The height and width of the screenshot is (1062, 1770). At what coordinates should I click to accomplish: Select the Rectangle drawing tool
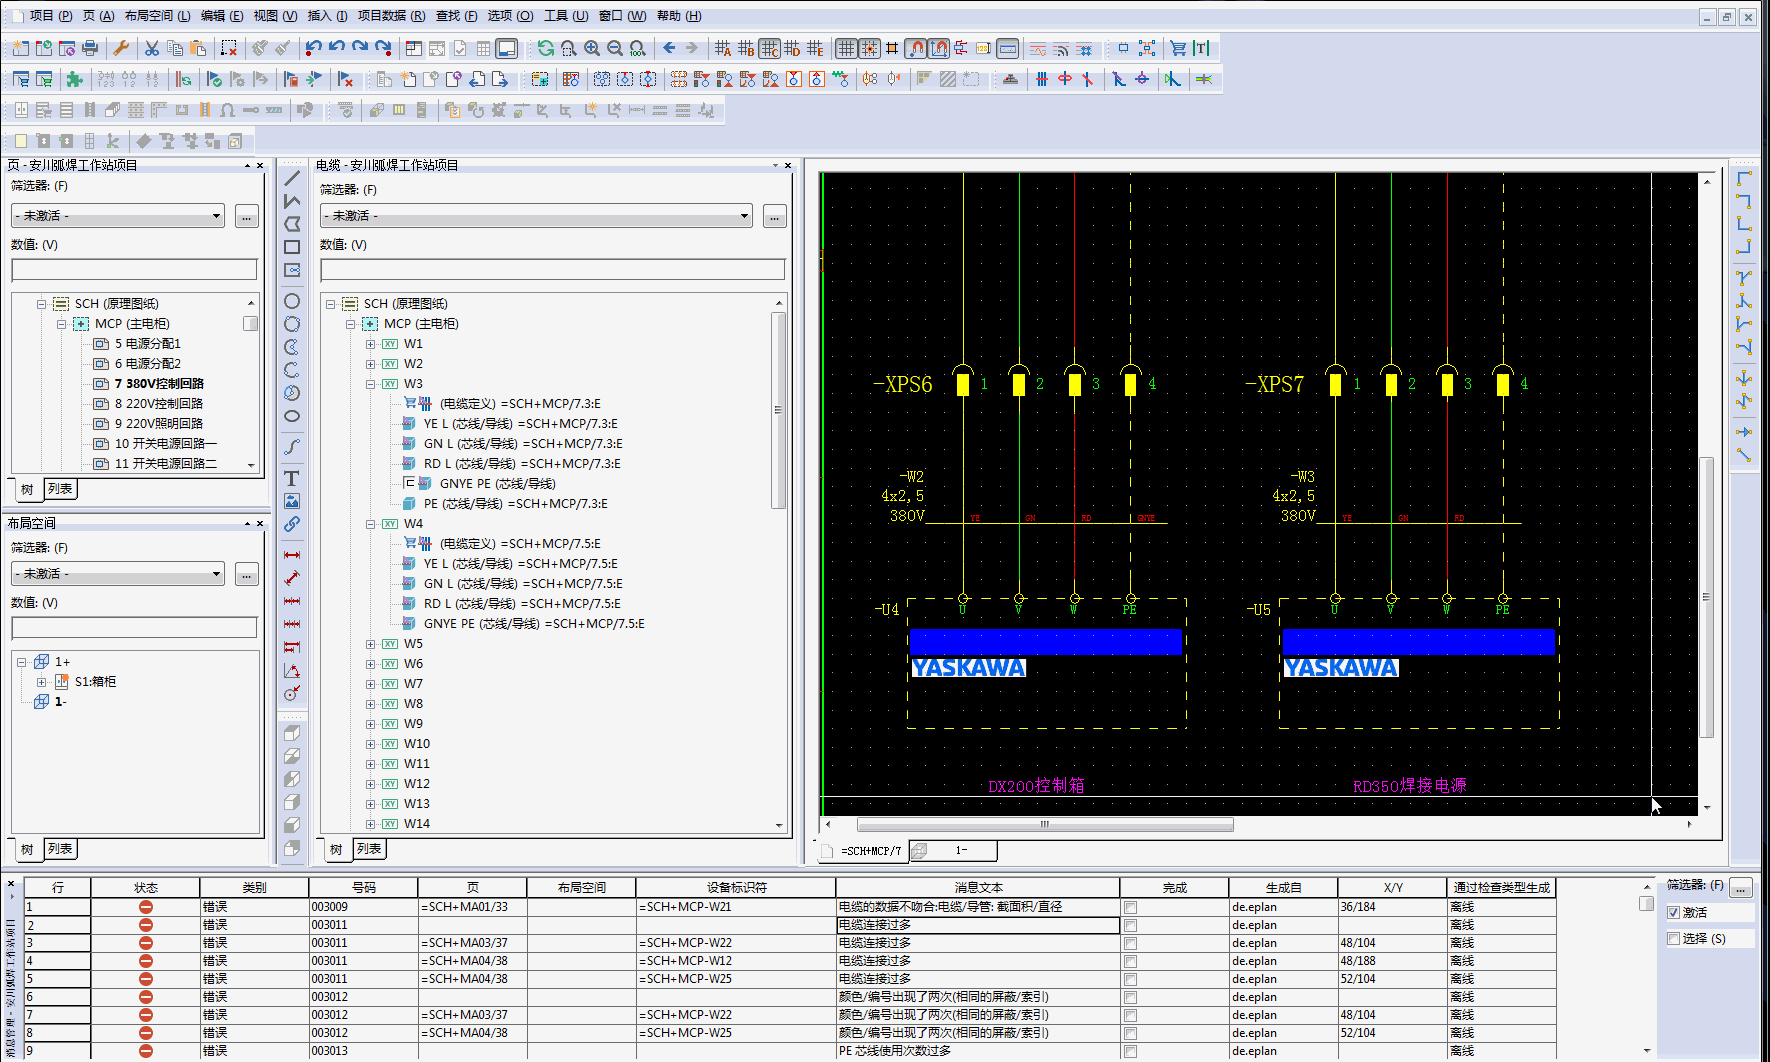[292, 247]
